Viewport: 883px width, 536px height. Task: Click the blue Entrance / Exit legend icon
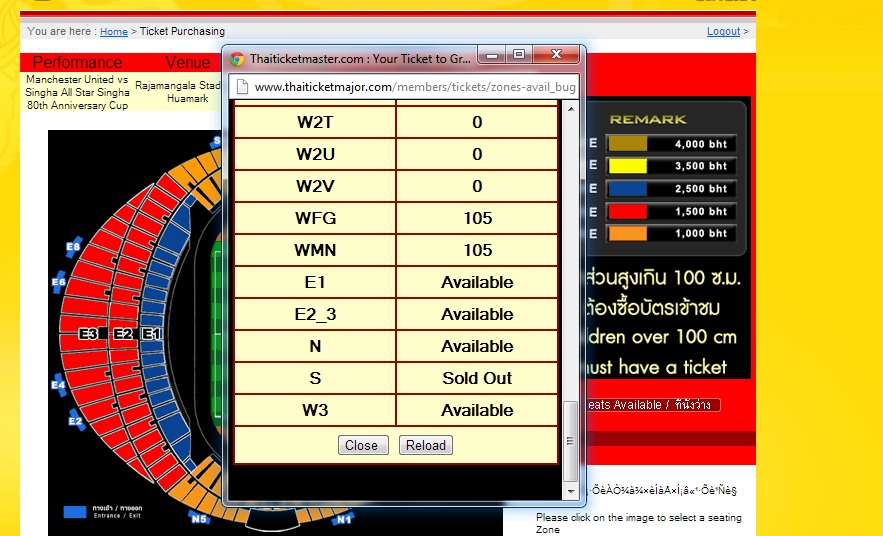click(75, 512)
